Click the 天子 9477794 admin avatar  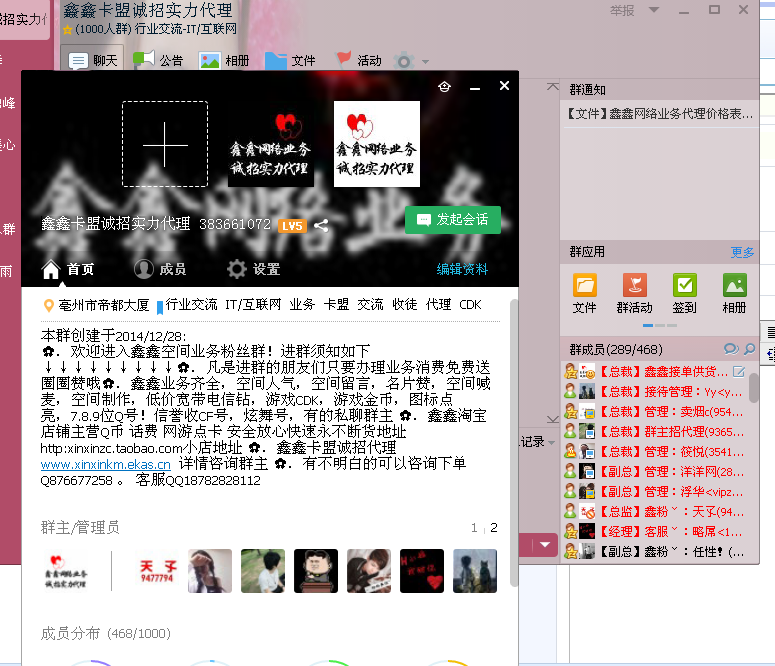click(x=157, y=571)
